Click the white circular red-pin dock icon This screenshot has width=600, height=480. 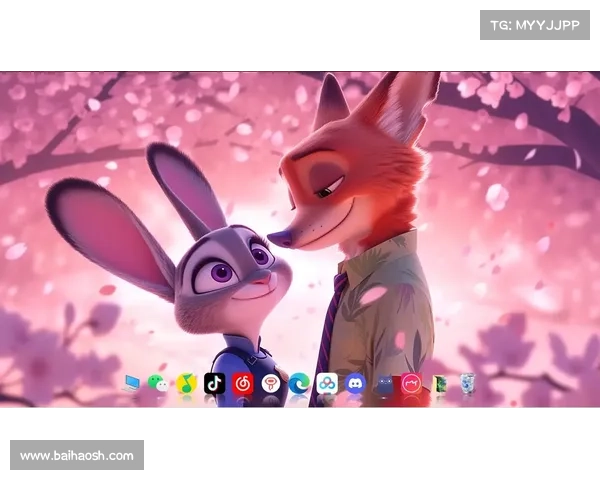(270, 383)
